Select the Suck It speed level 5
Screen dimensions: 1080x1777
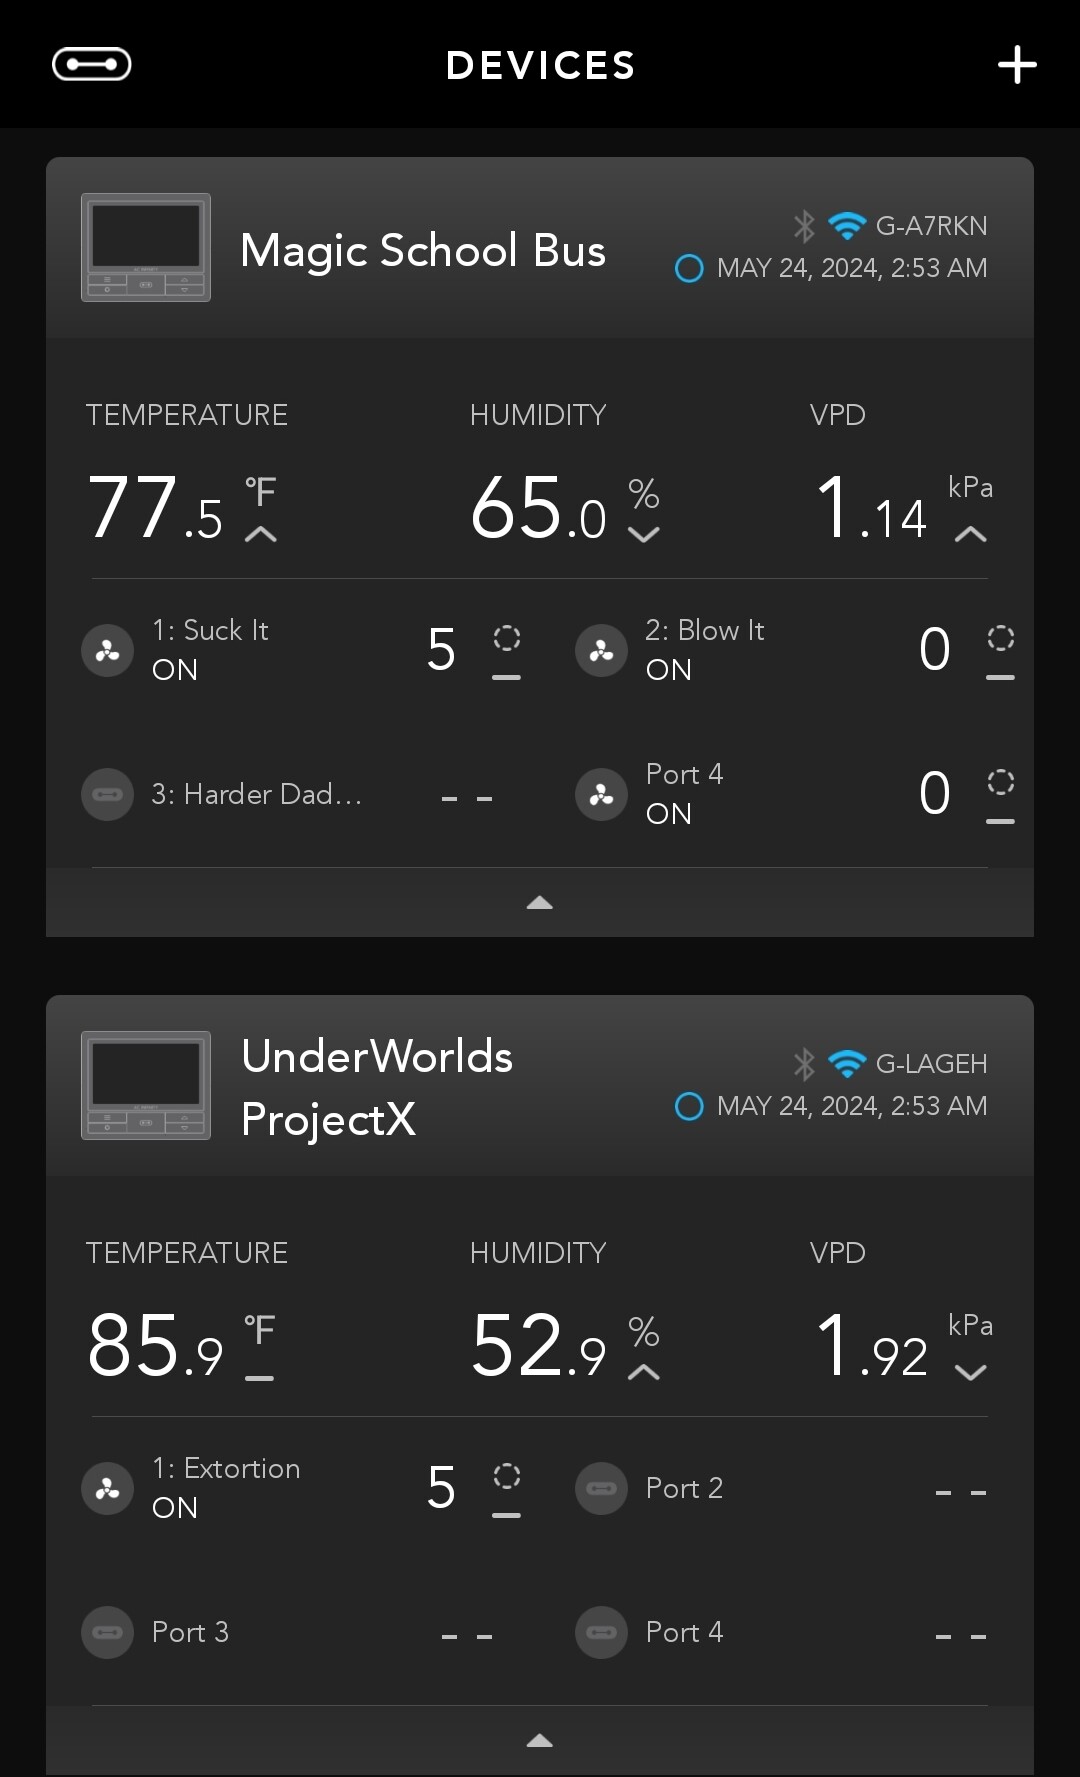[441, 650]
